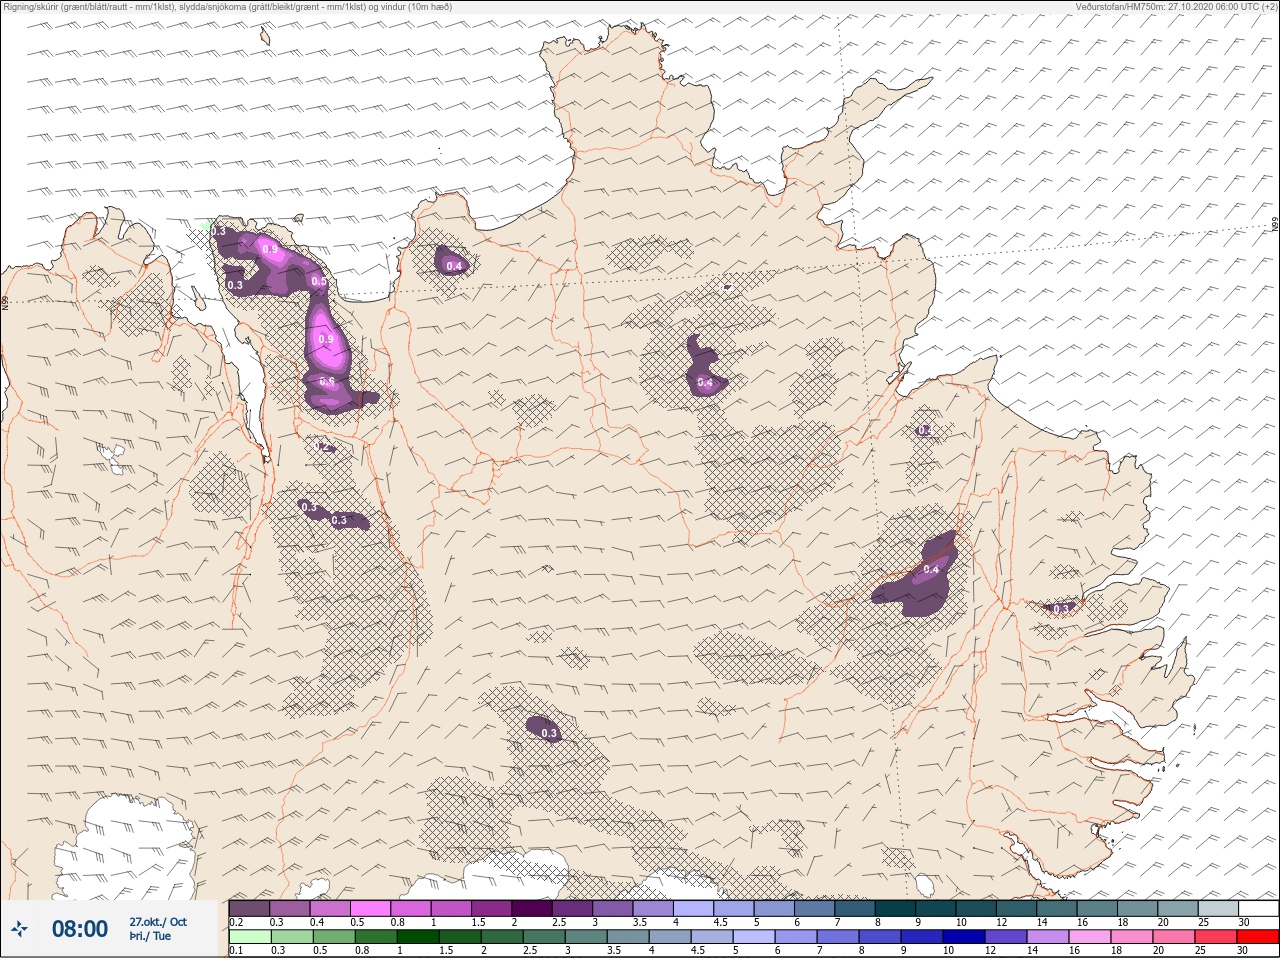This screenshot has height=958, width=1280.
Task: Select the 6 swatch in the snow scale
Action: [815, 908]
